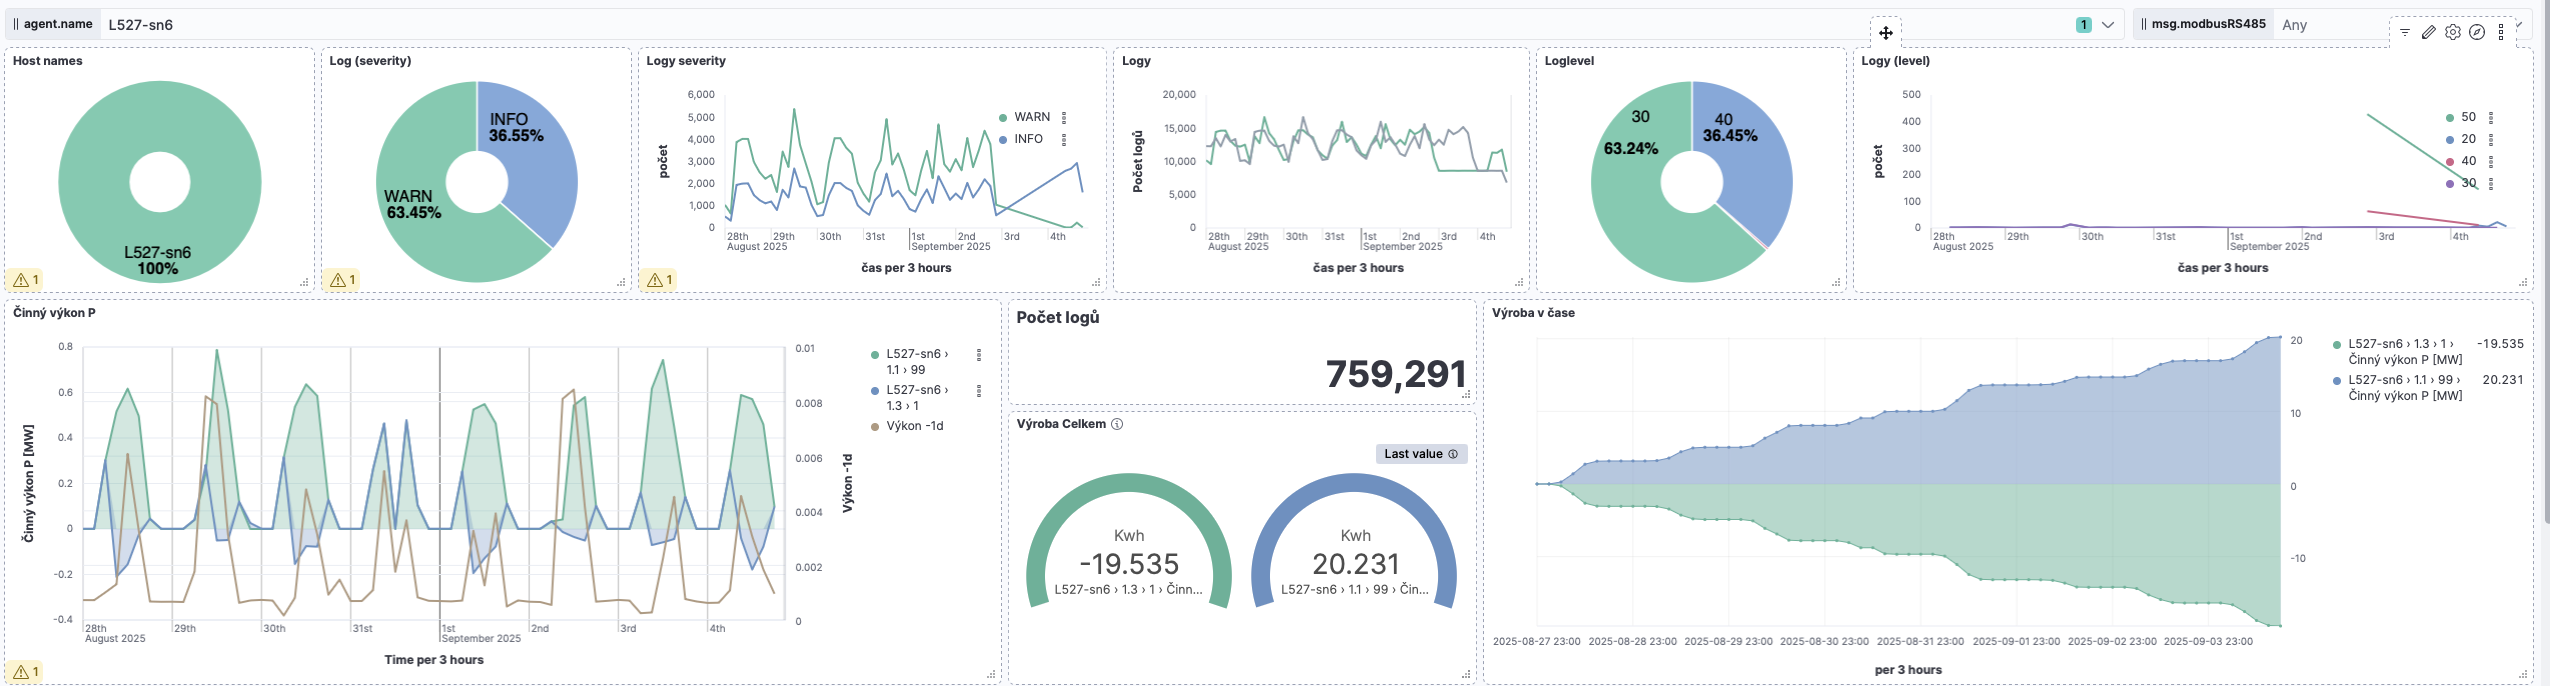2550x686 pixels.
Task: Open the panel's three-dot more actions menu
Action: (2501, 32)
